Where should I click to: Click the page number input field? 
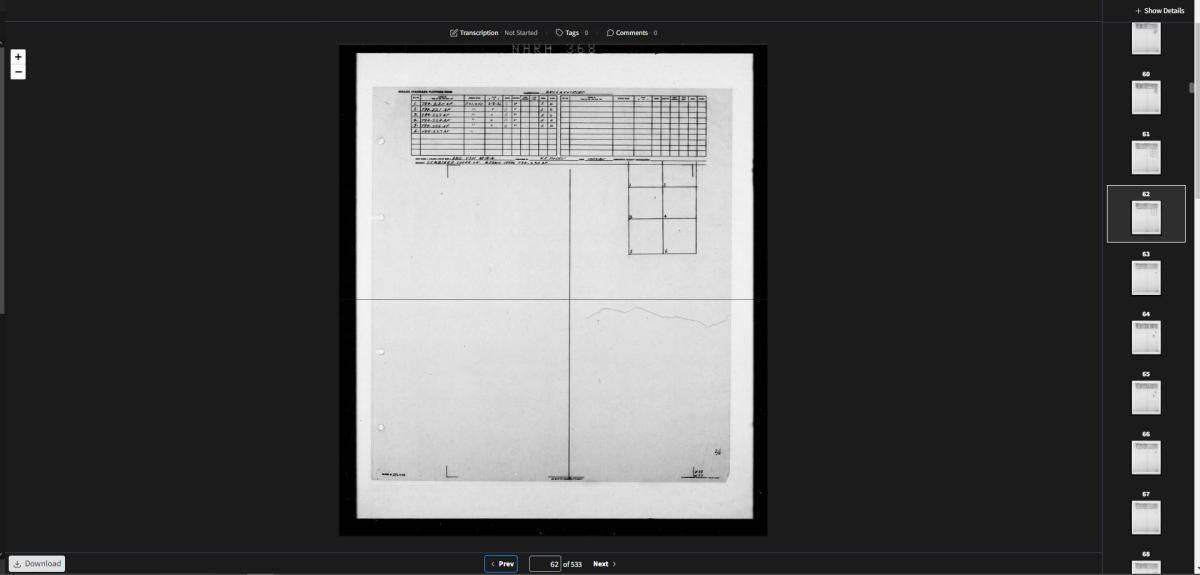point(544,564)
